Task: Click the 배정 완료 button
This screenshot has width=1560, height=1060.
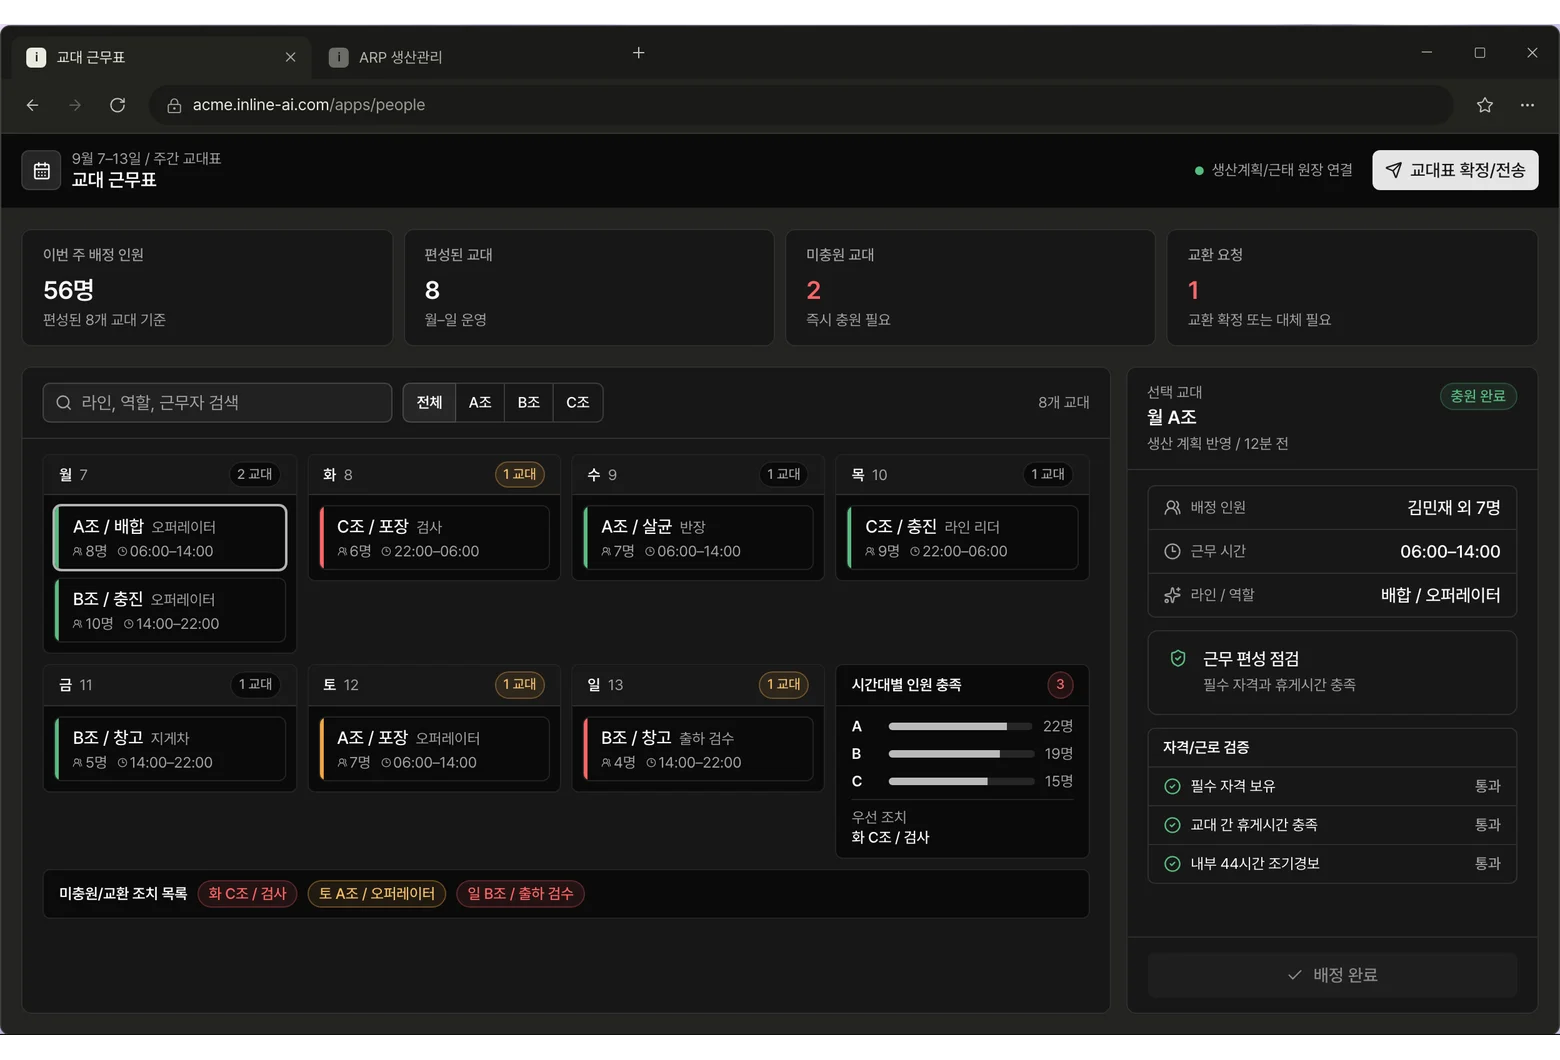Action: point(1332,975)
